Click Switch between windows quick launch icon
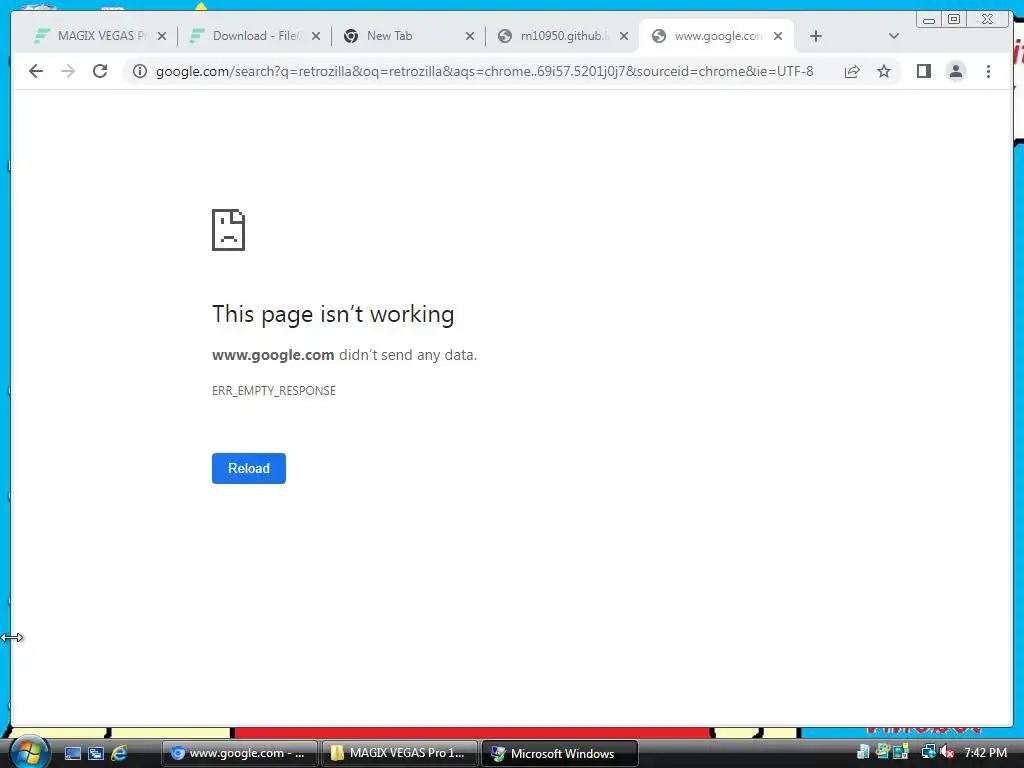This screenshot has width=1024, height=768. tap(96, 753)
